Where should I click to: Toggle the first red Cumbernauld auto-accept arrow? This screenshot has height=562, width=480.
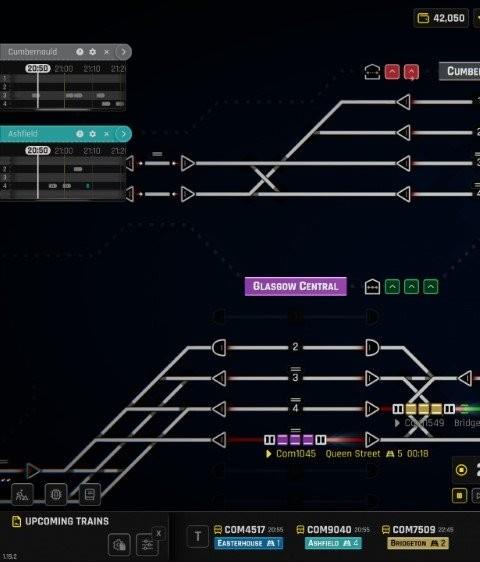(392, 72)
